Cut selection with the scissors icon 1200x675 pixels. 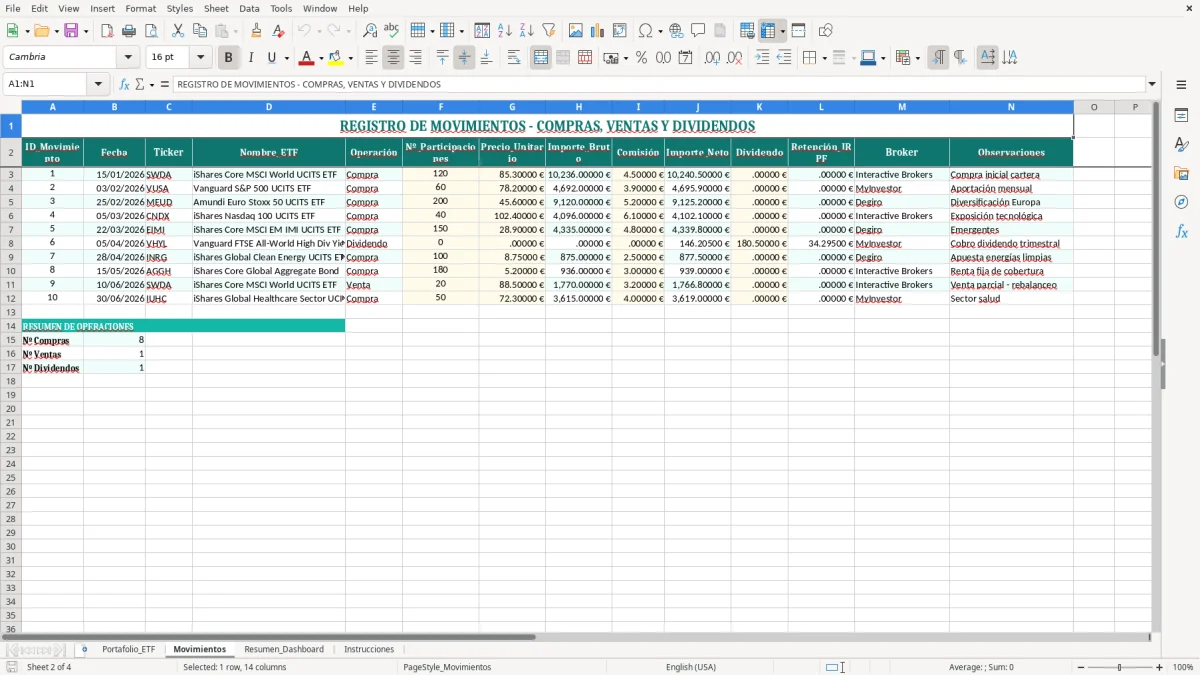177,31
